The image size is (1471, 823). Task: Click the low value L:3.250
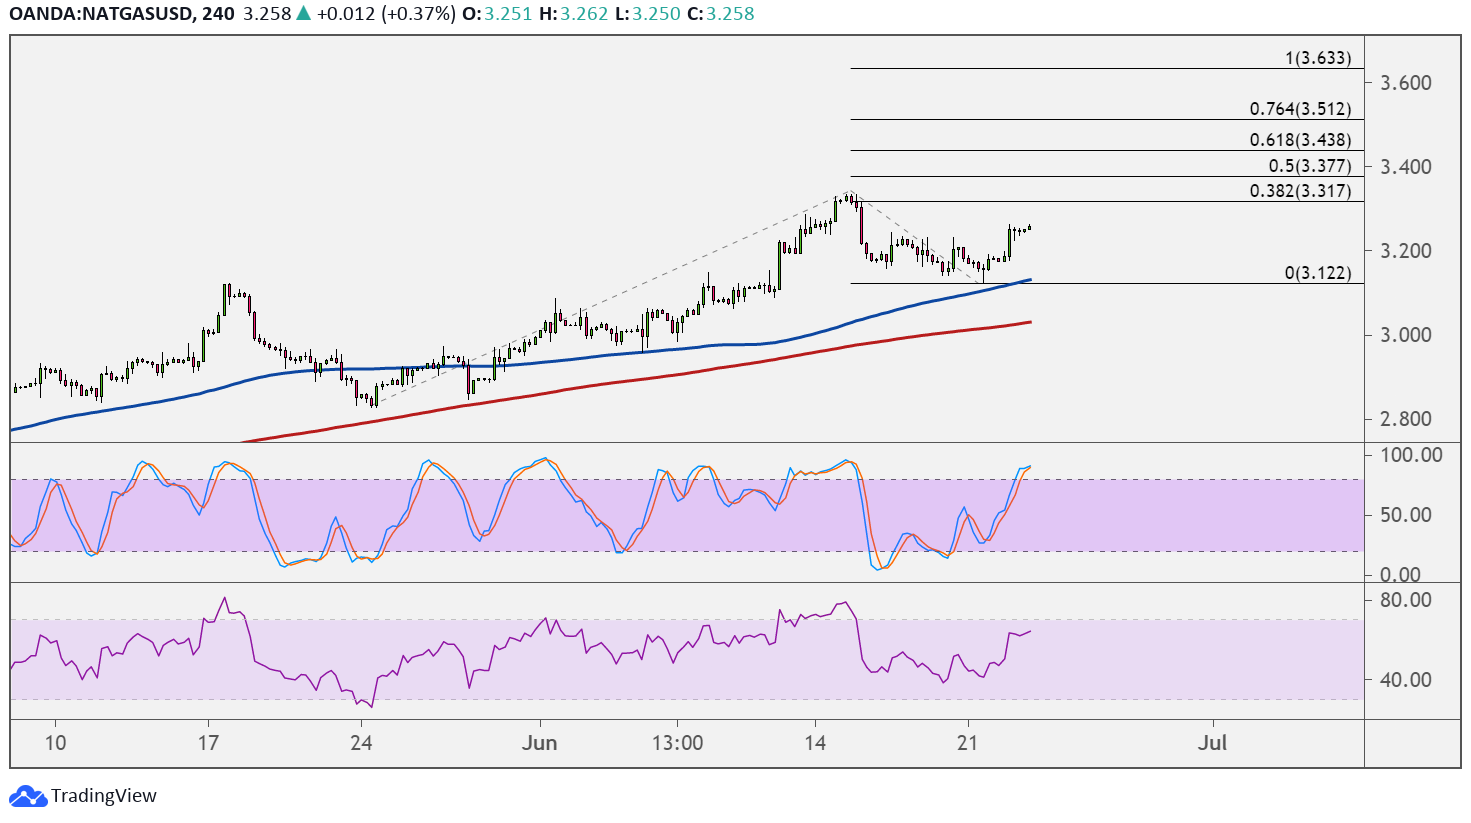[x=647, y=14]
